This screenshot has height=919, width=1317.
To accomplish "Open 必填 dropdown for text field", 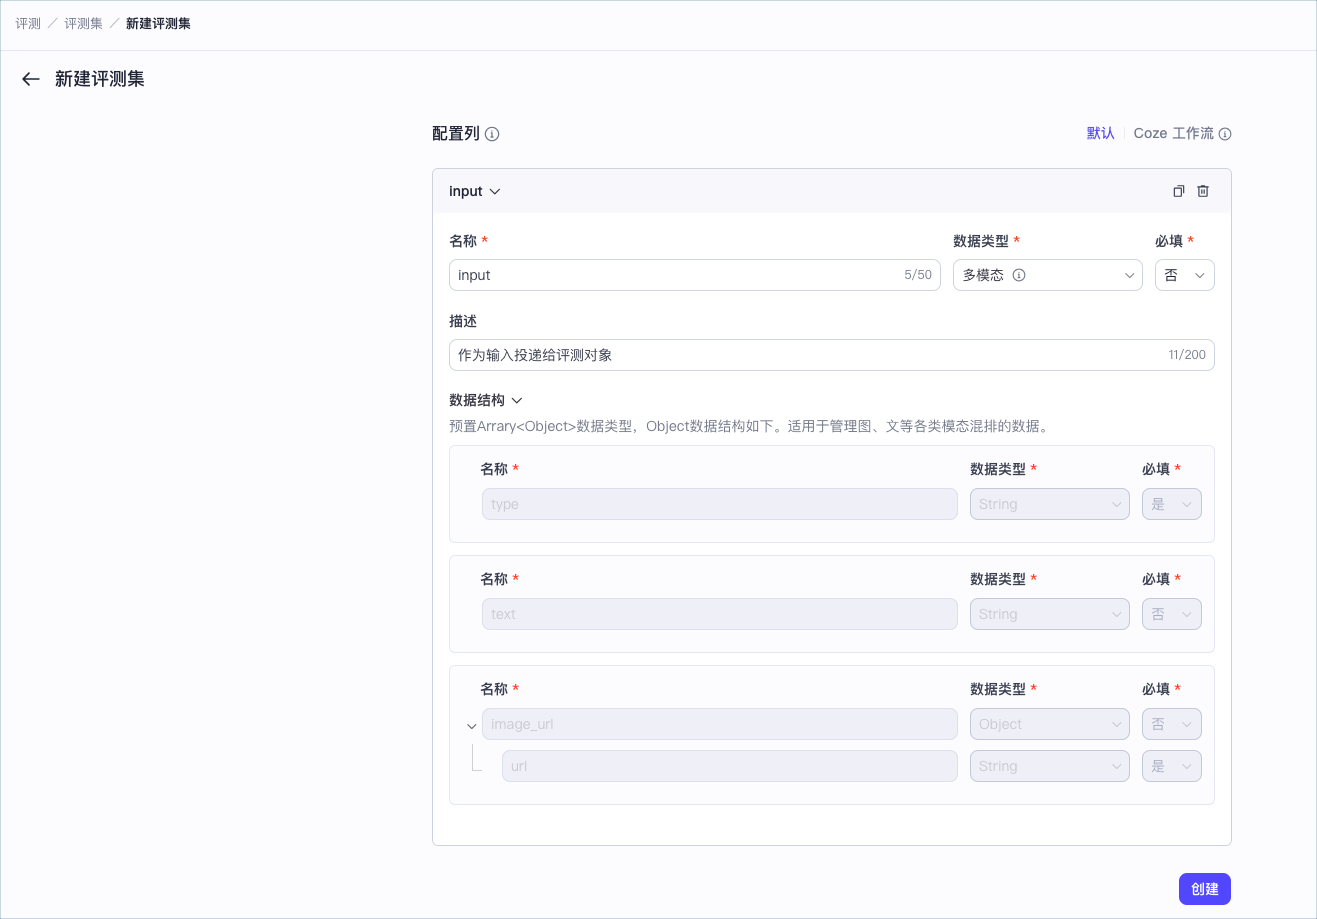I will coord(1172,614).
